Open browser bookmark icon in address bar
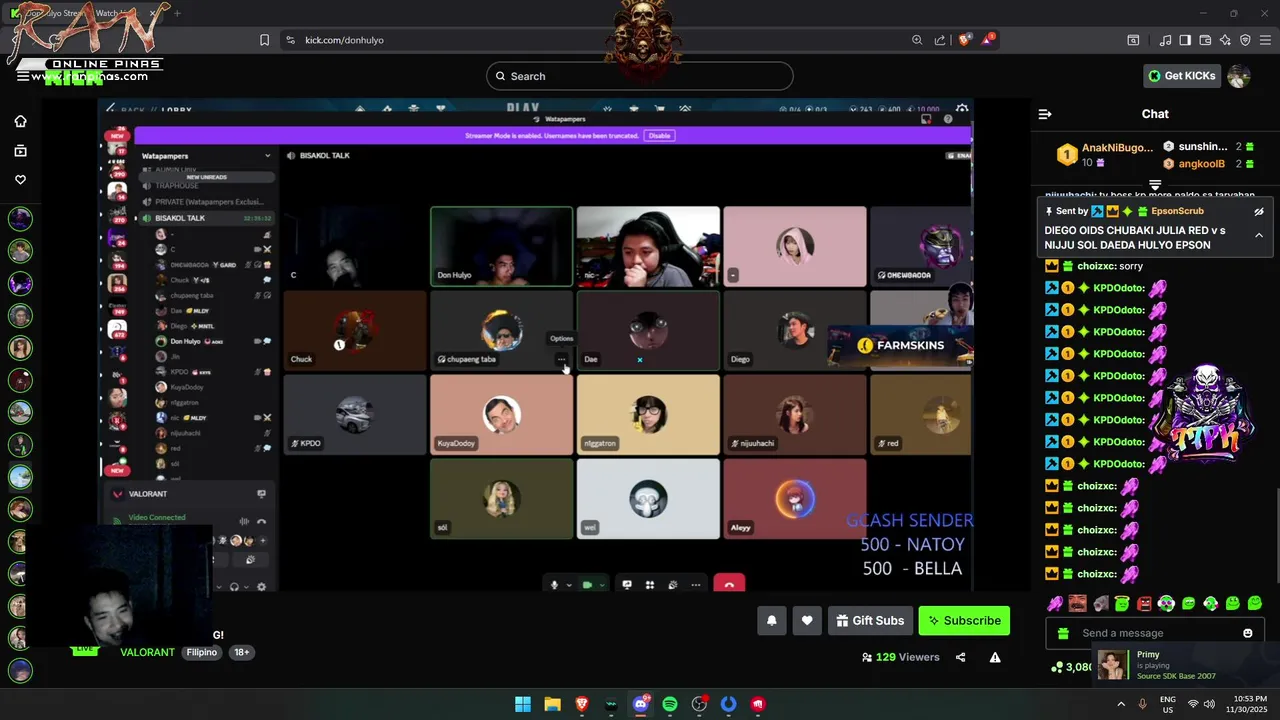The height and width of the screenshot is (720, 1280). (264, 40)
